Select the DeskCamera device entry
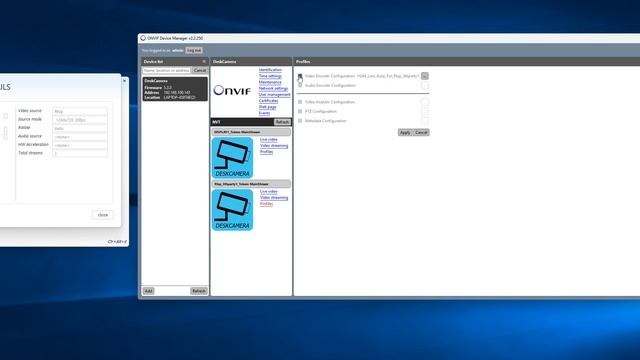The image size is (640, 360). tap(175, 89)
